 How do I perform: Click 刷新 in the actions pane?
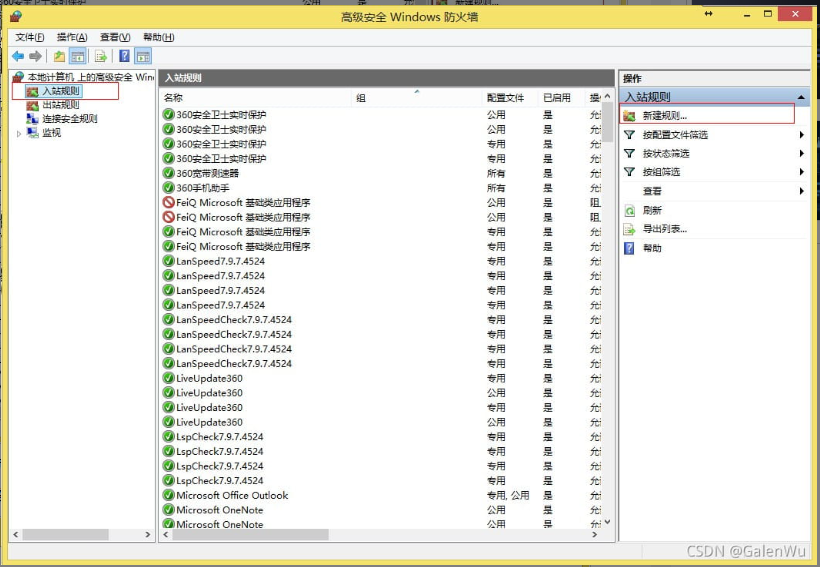(652, 210)
